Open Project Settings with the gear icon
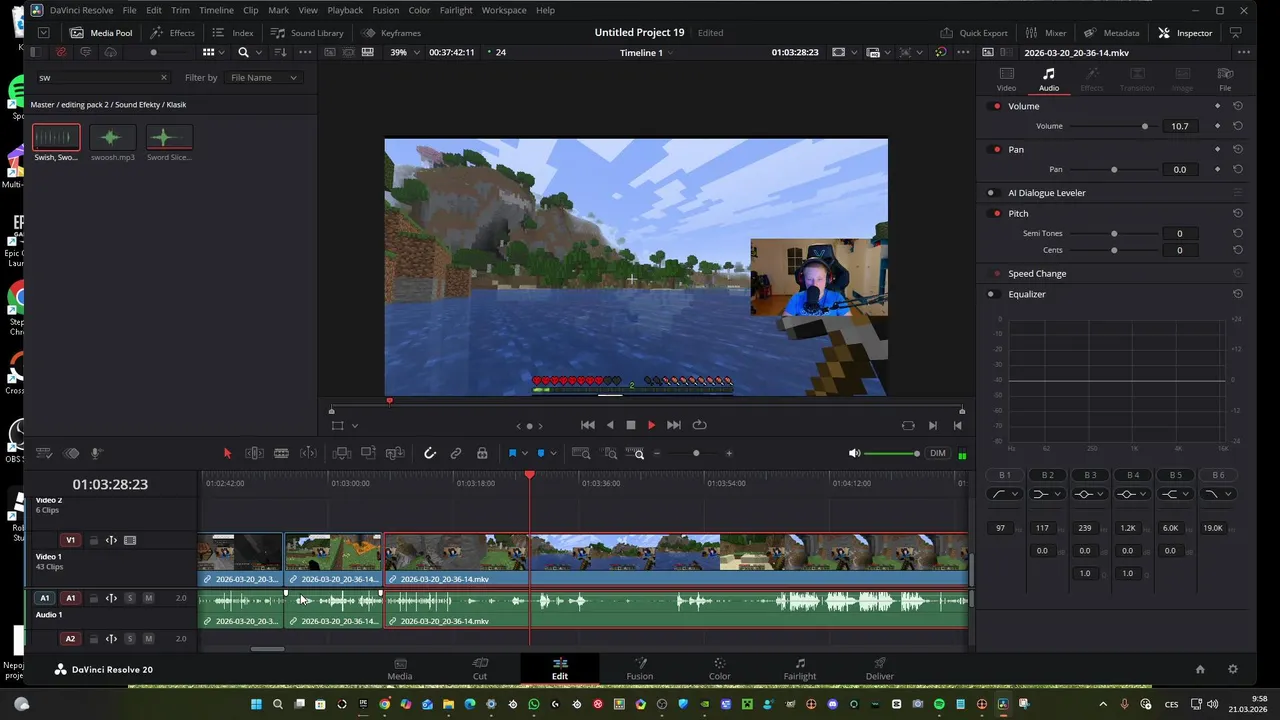This screenshot has height=720, width=1280. click(x=1233, y=669)
